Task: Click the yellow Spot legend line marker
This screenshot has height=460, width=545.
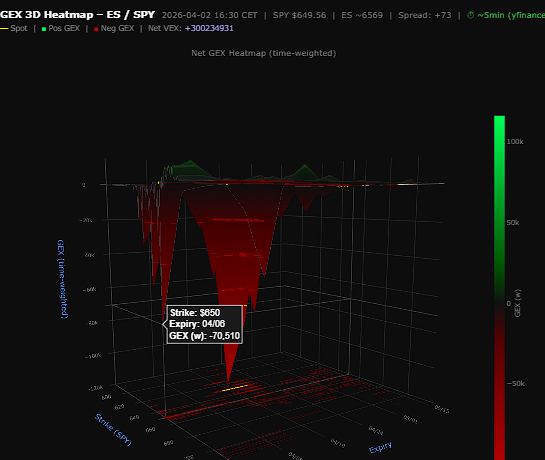Action: 4,29
